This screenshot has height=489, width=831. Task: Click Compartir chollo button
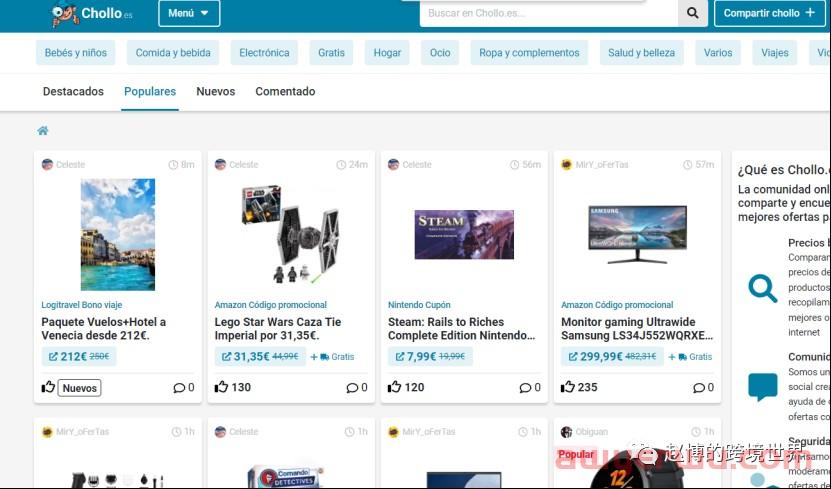click(770, 13)
